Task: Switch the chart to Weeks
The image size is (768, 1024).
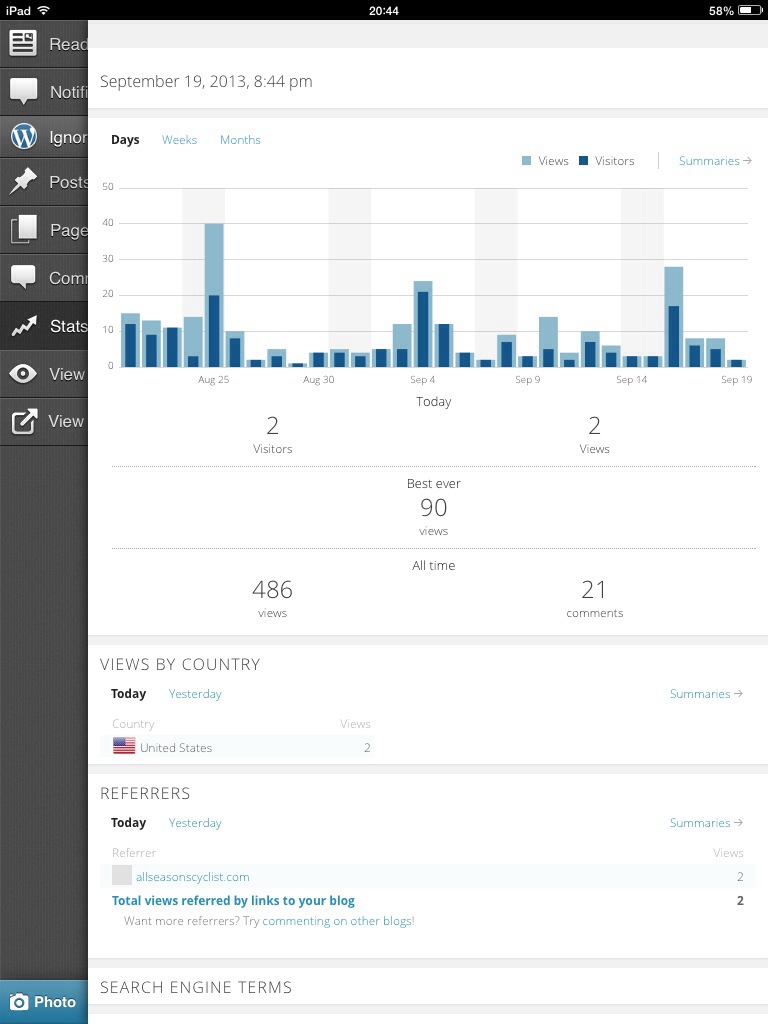Action: pos(179,140)
